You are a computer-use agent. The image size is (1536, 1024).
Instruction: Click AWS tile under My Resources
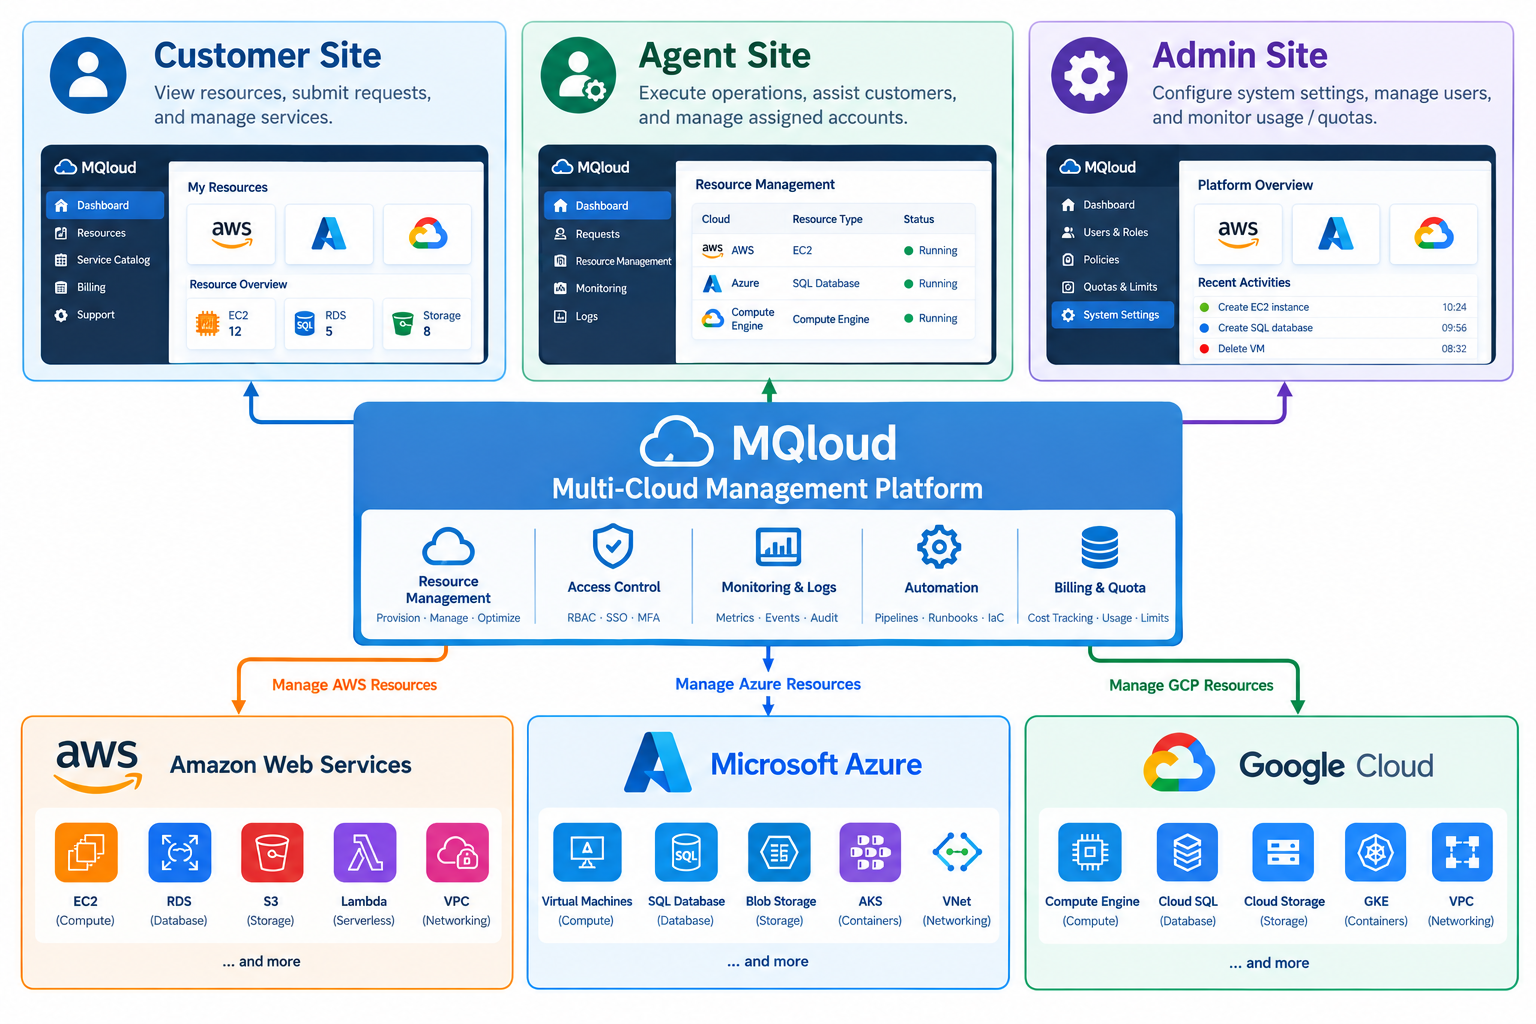click(231, 234)
